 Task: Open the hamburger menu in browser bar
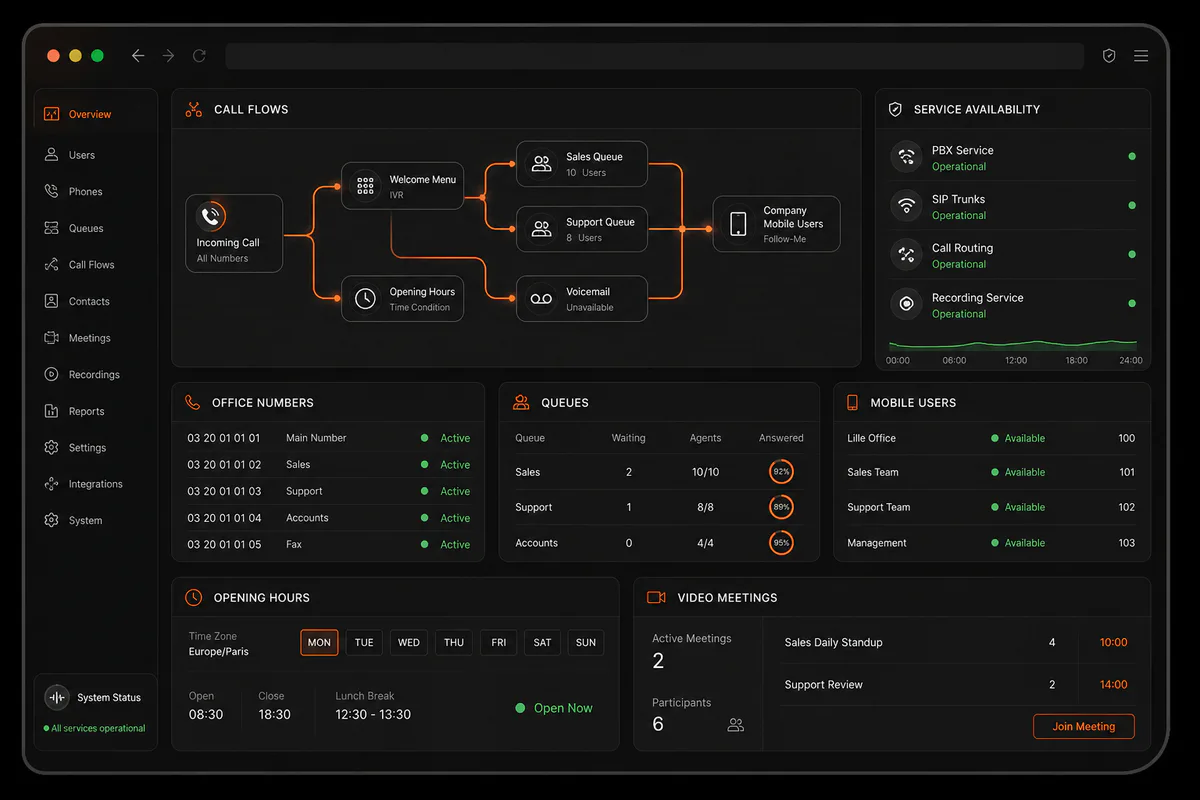pyautogui.click(x=1141, y=56)
